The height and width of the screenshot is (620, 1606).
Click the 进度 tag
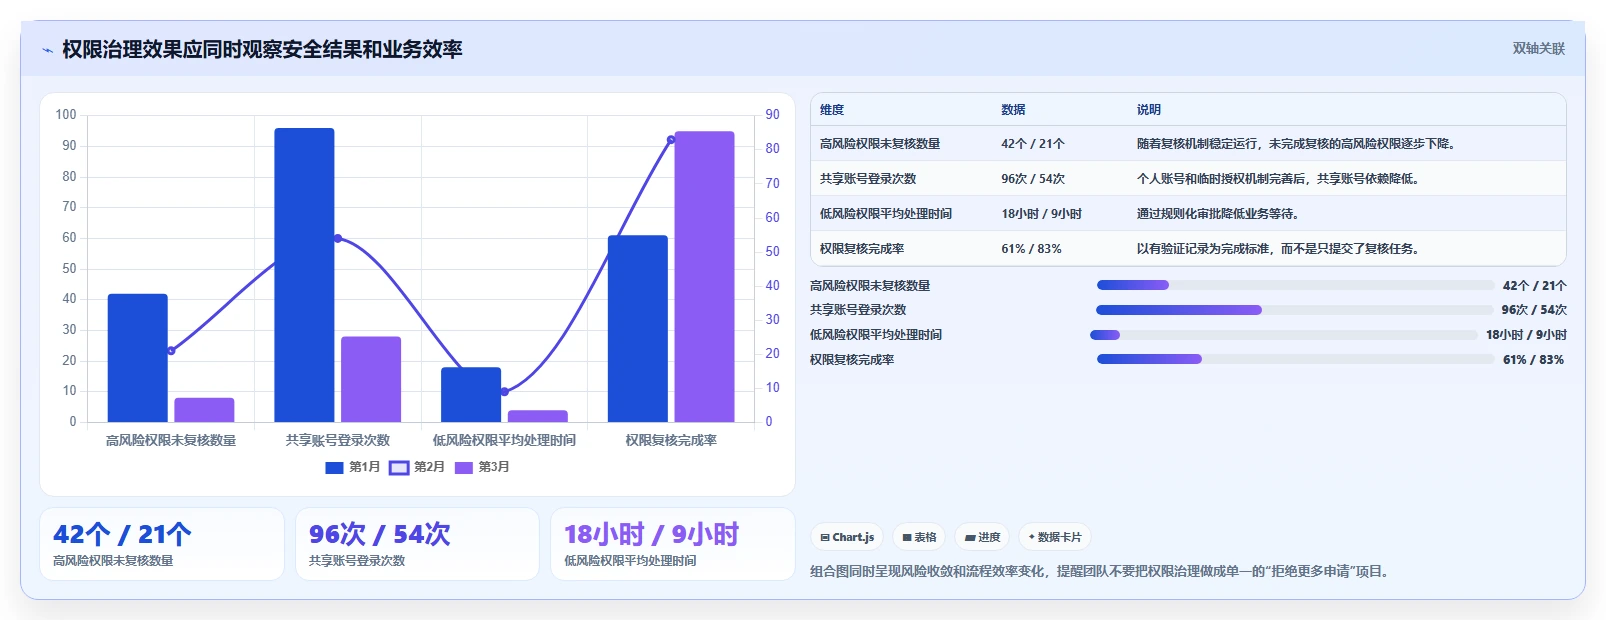tap(982, 537)
